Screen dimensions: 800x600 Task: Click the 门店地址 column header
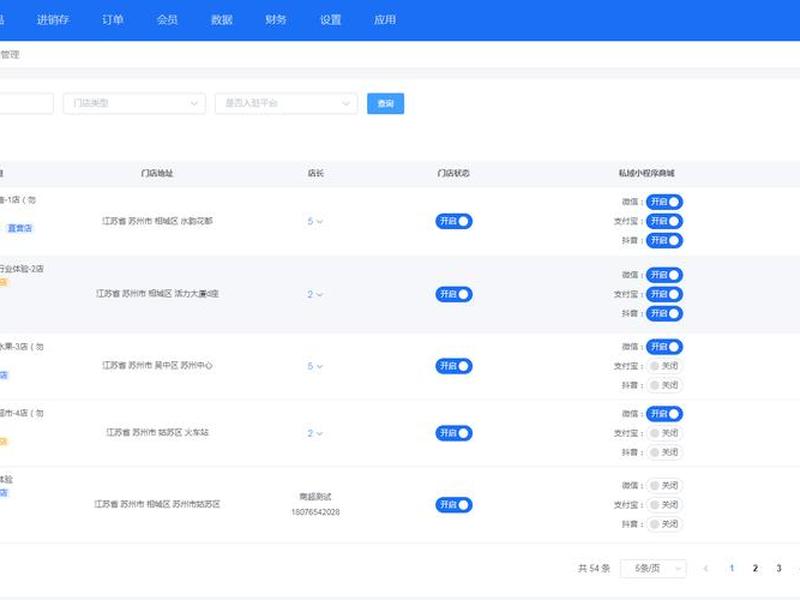point(157,173)
